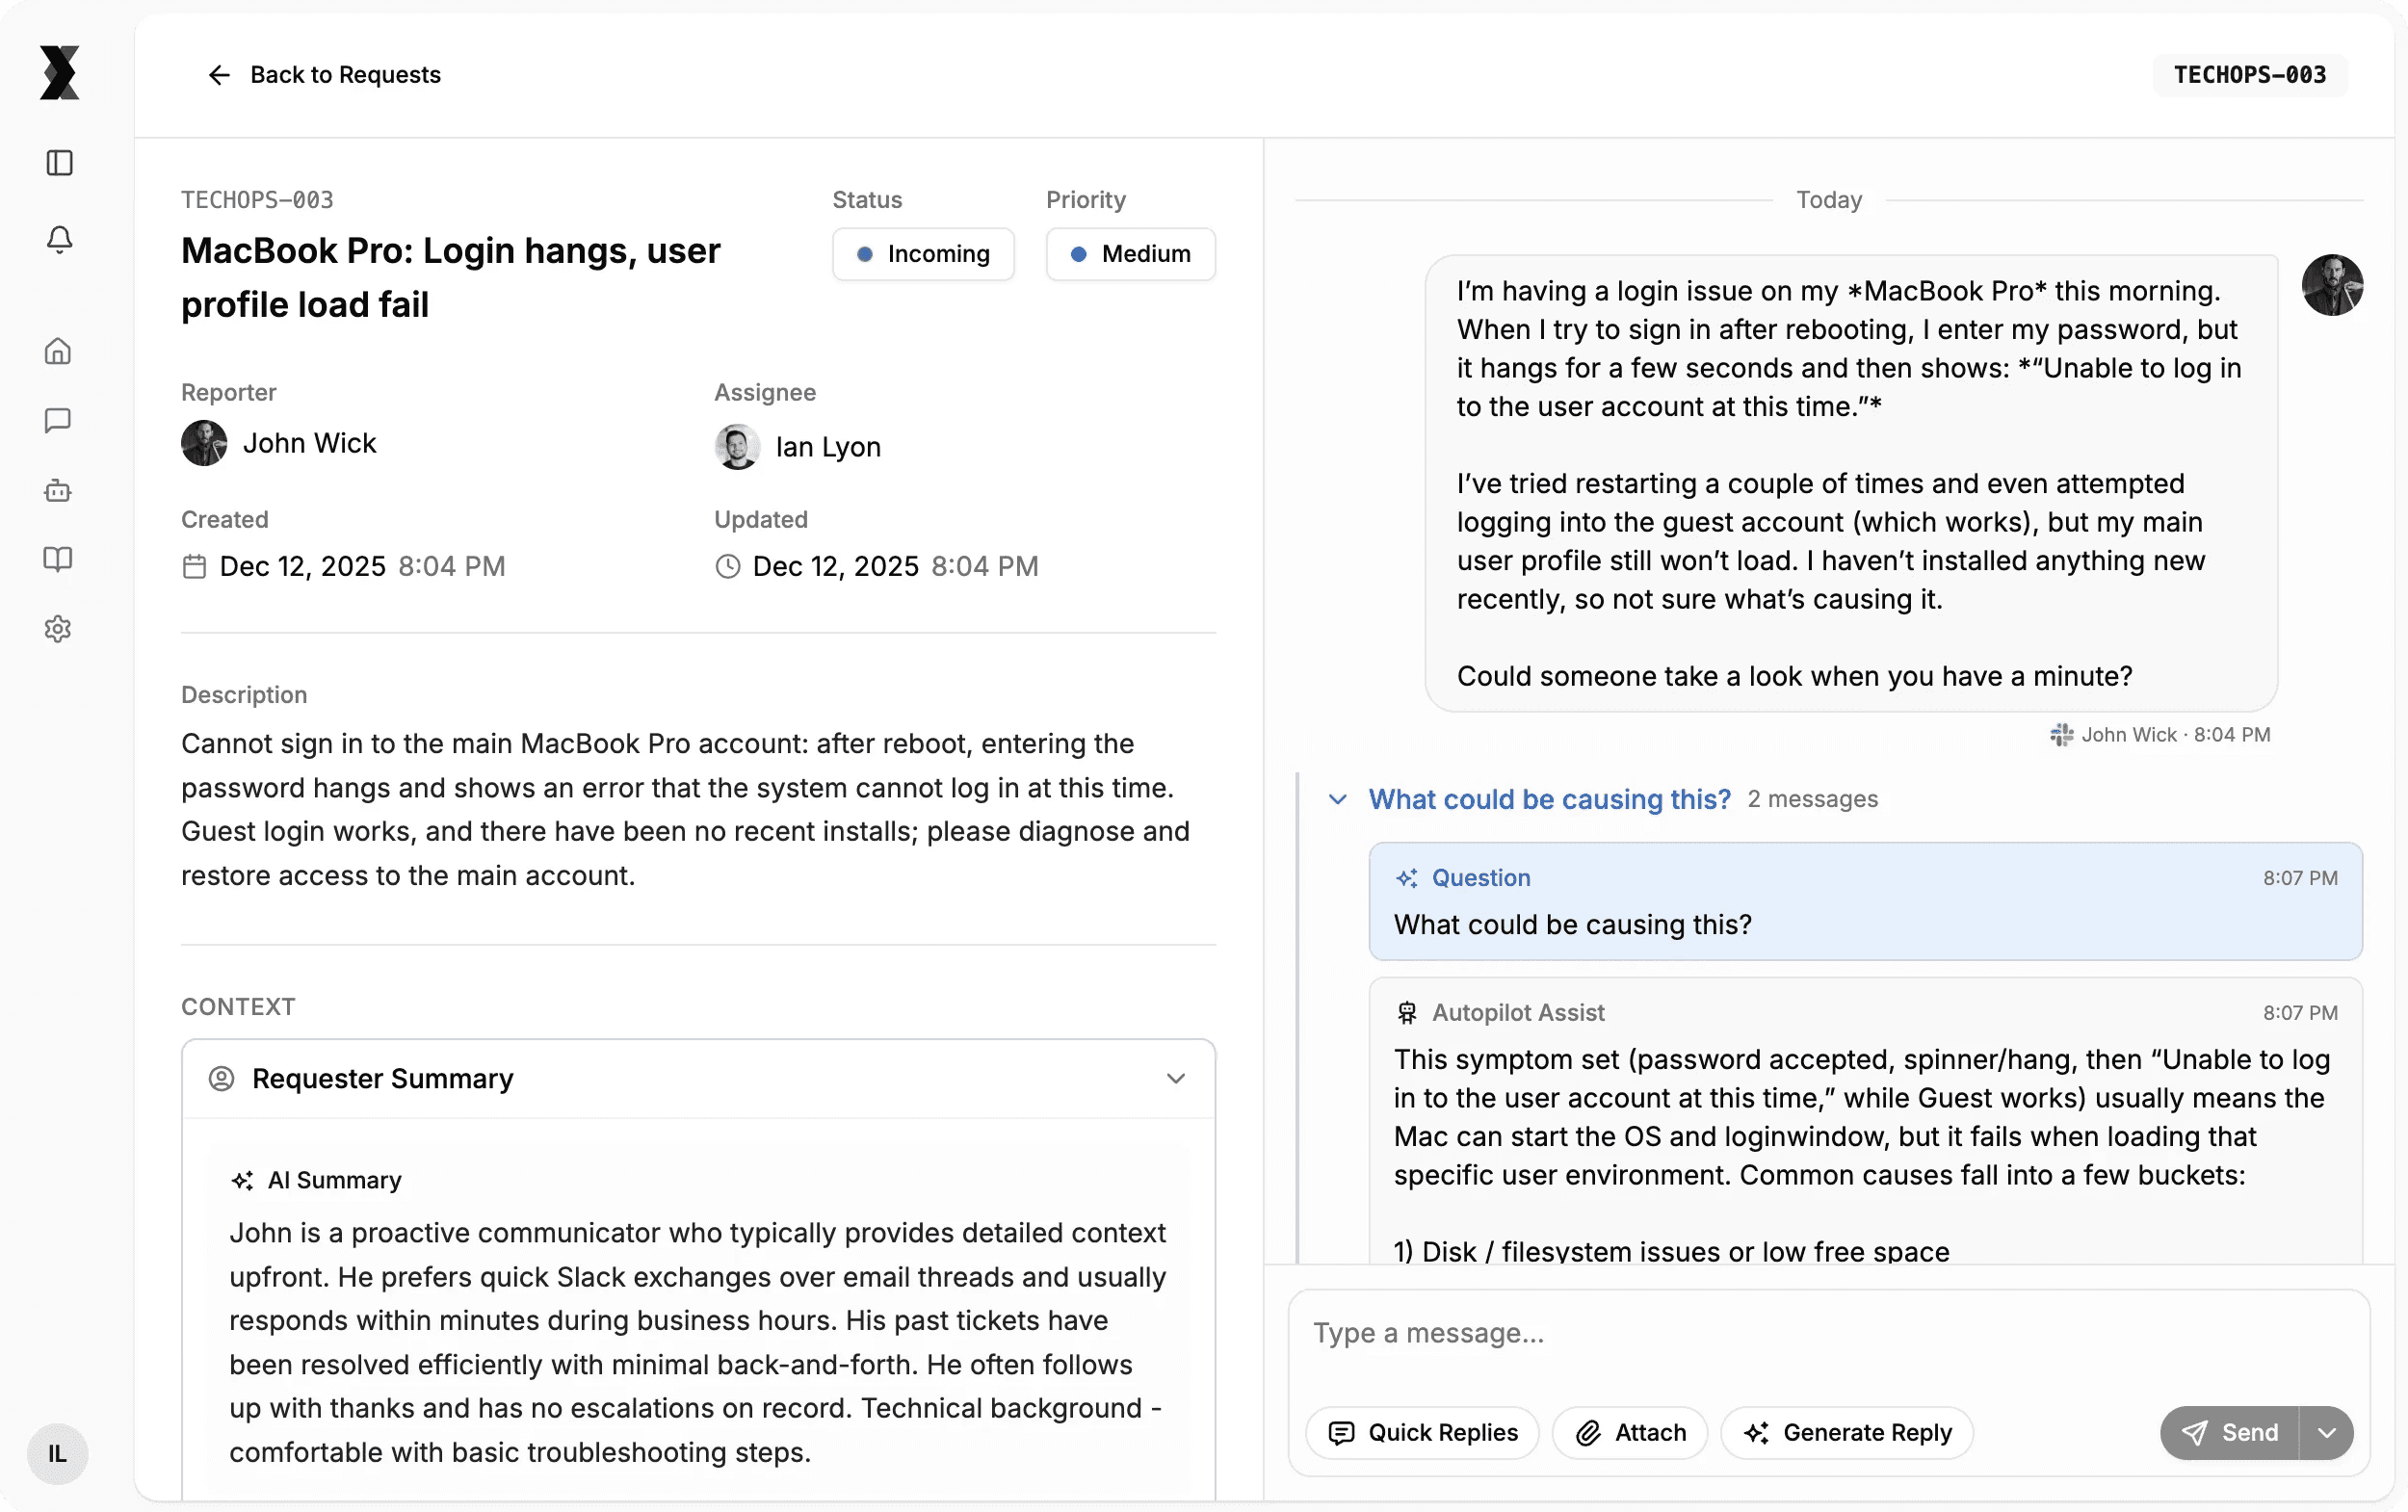Screen dimensions: 2408x1512
Task: Toggle the sidebar panel icon
Action: click(x=59, y=163)
